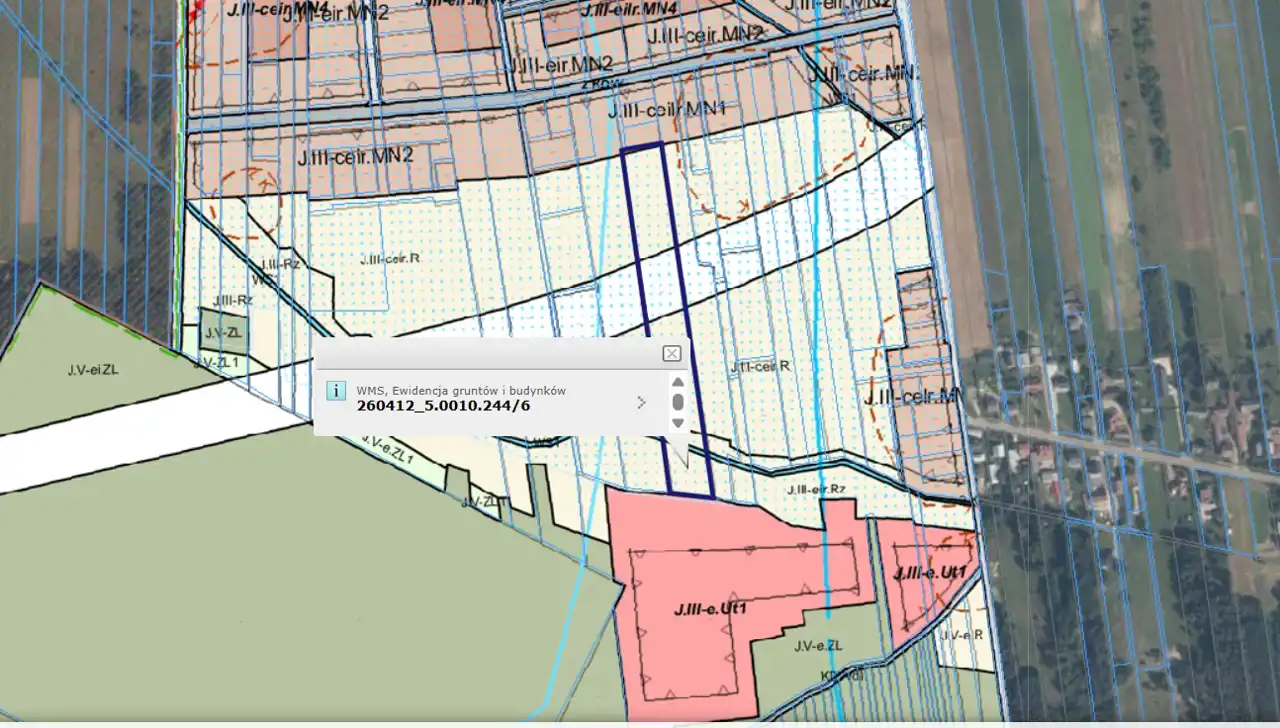This screenshot has height=728, width=1280.
Task: Select the small green J.V-ZL square
Action: click(222, 329)
